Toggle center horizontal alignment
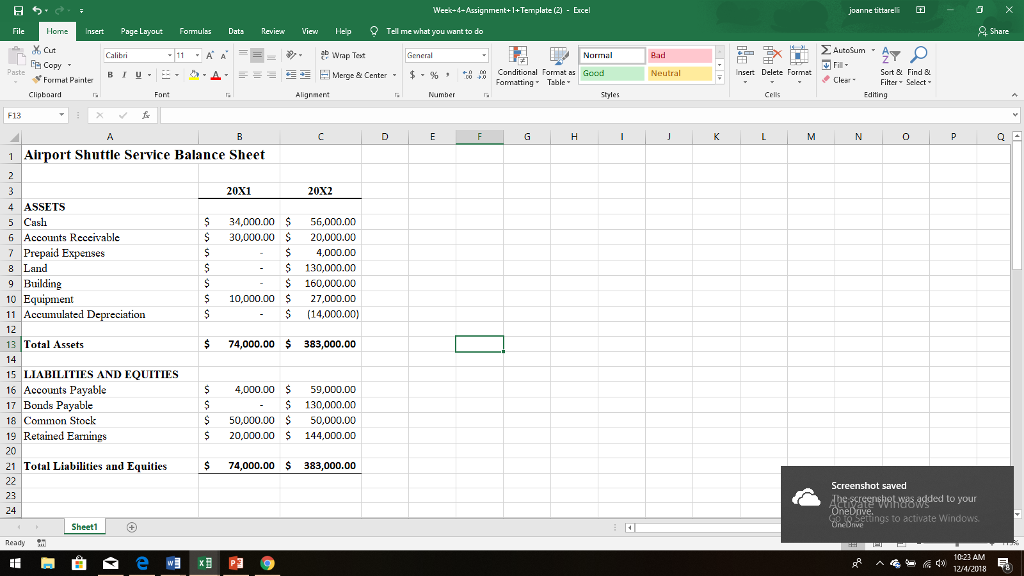1024x576 pixels. [x=257, y=75]
